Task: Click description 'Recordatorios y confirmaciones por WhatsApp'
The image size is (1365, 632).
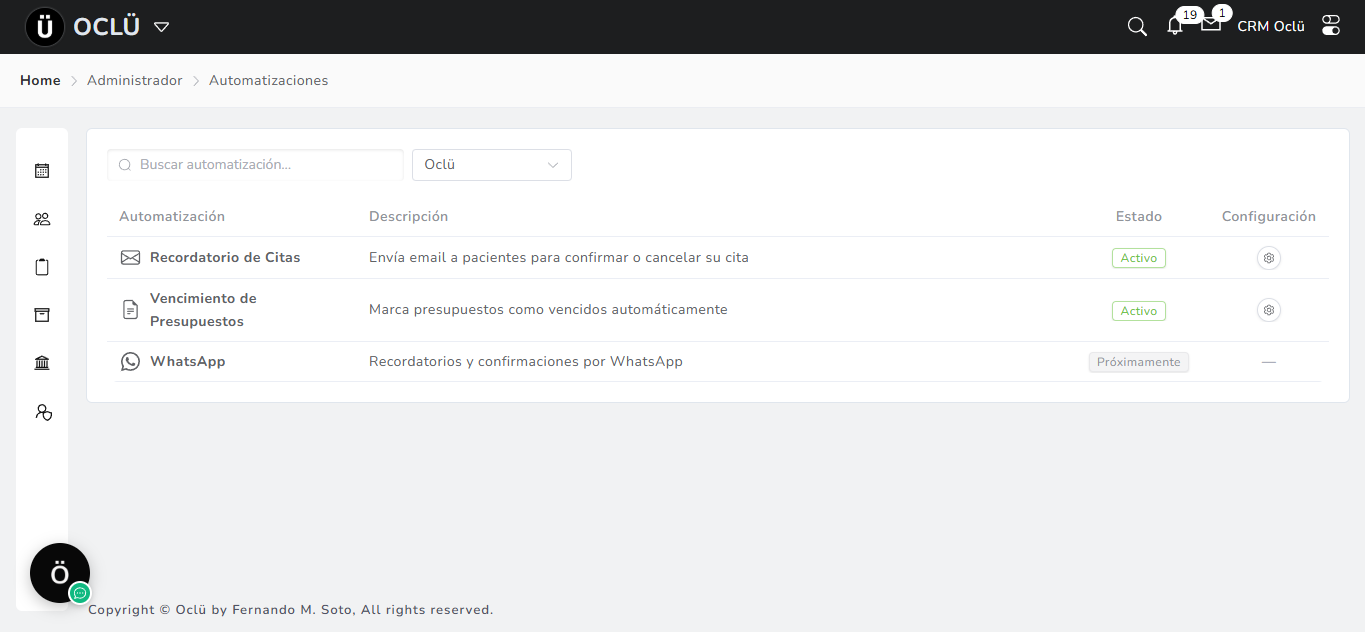Action: click(526, 362)
